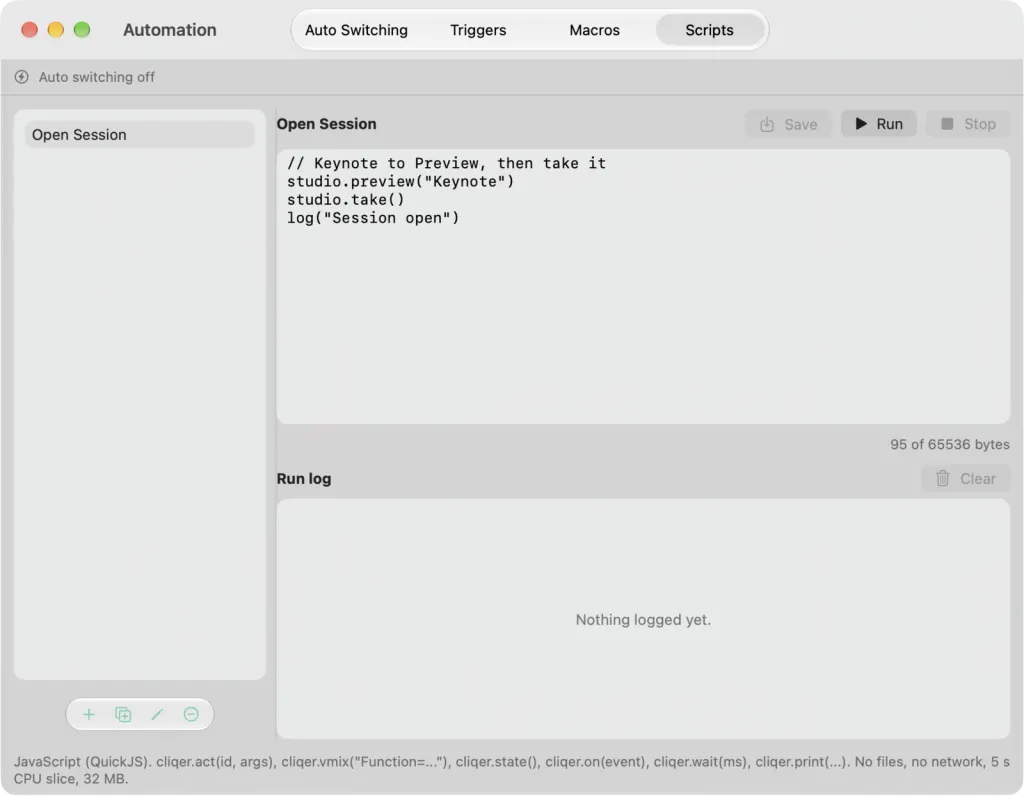Click the log("Session open") code line
Image resolution: width=1024 pixels, height=796 pixels.
click(373, 218)
